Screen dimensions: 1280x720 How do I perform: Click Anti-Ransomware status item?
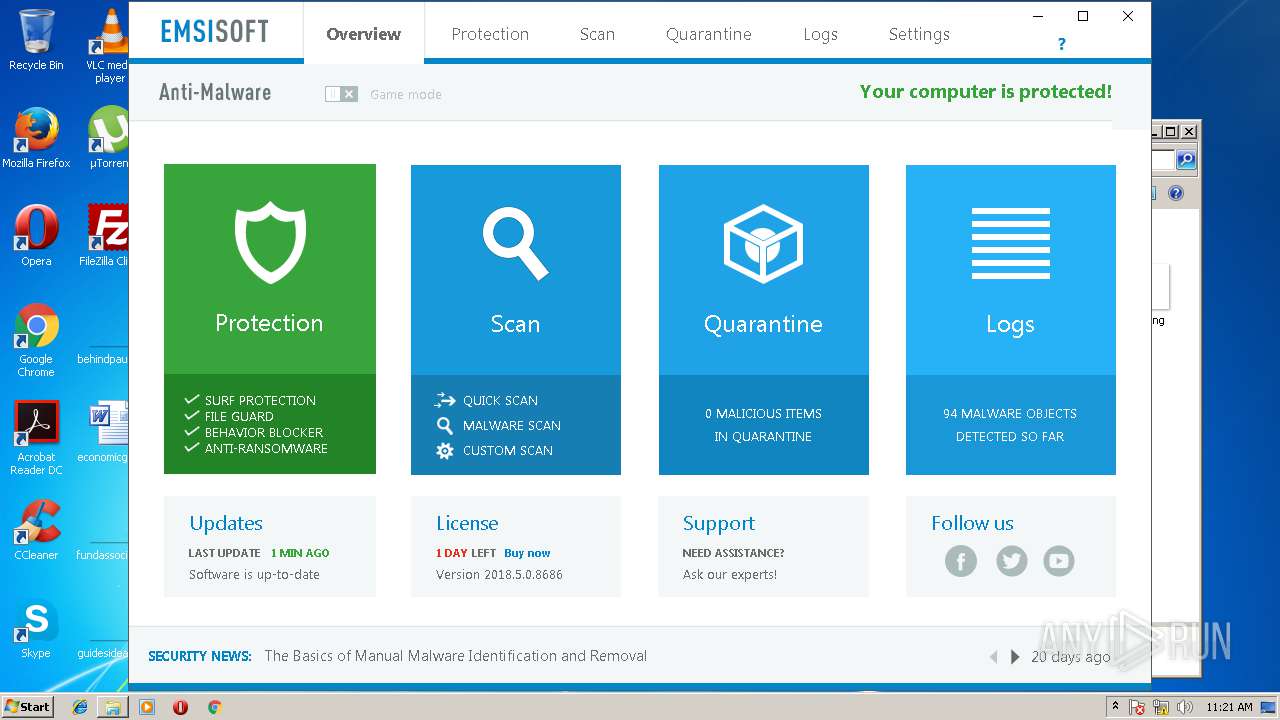tap(256, 448)
